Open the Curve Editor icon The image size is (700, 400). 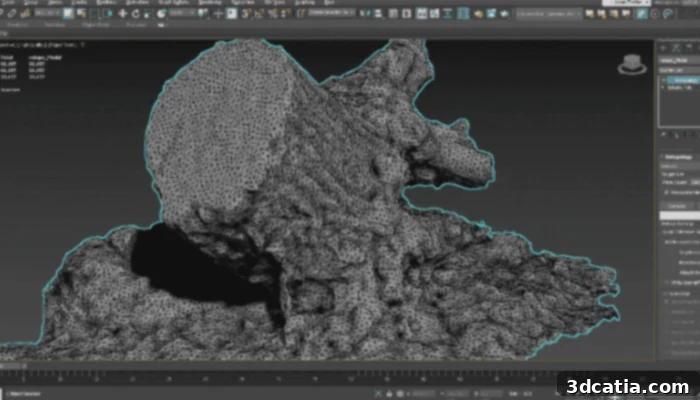pos(434,13)
